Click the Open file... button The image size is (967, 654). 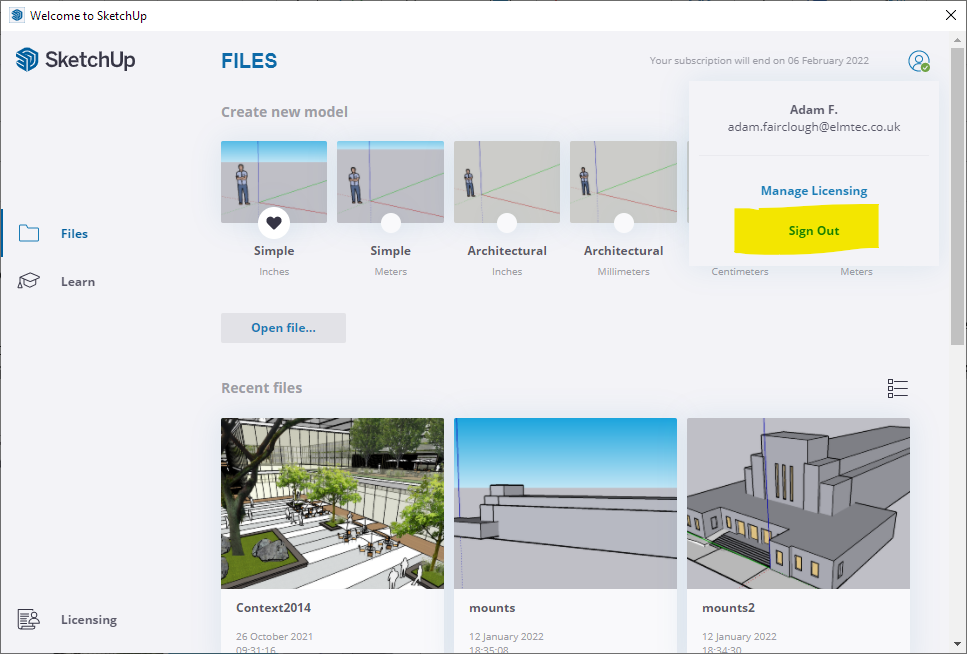pos(283,328)
